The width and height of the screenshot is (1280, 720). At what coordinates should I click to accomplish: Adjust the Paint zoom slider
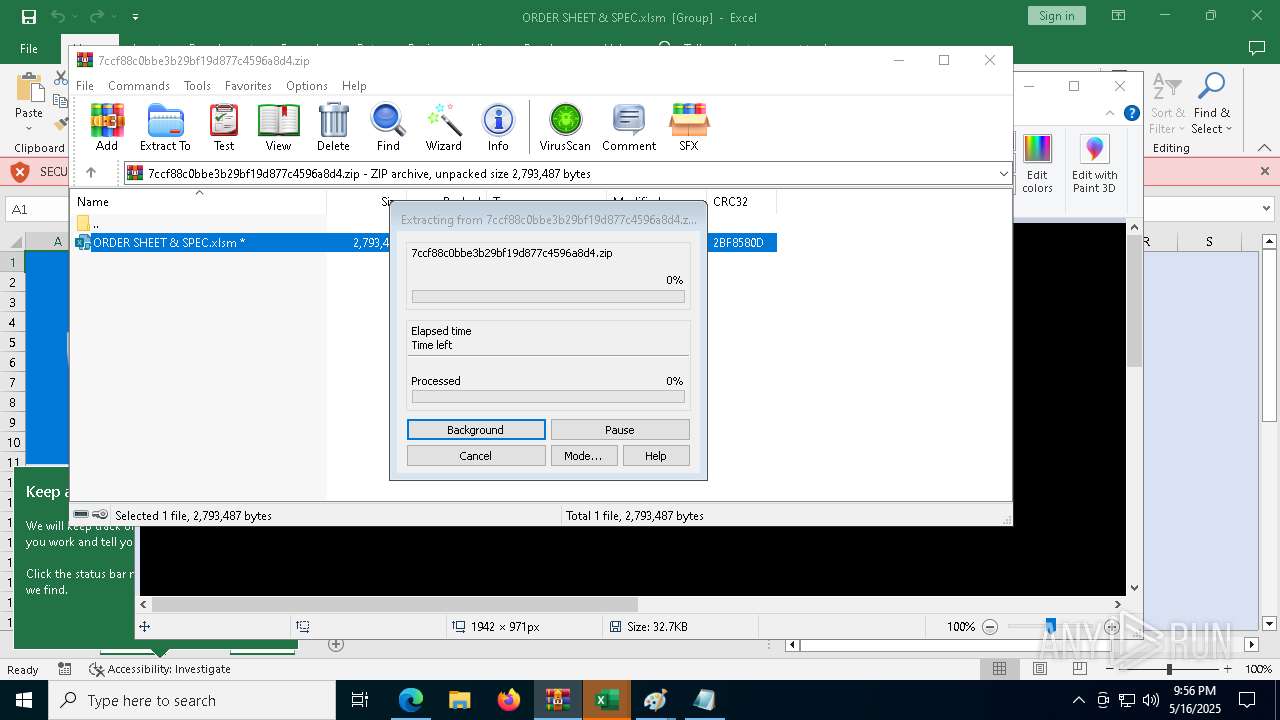(1050, 626)
